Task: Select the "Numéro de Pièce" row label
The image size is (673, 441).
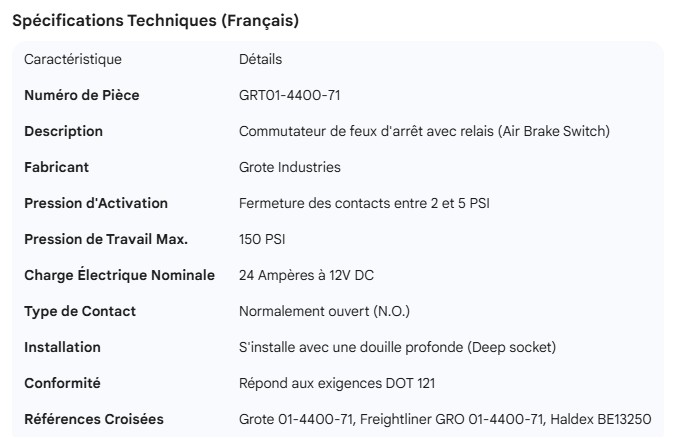Action: [x=82, y=96]
